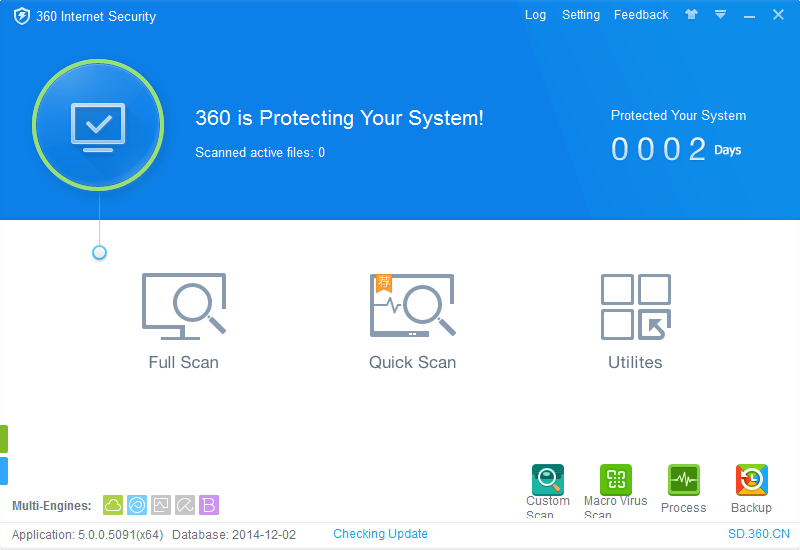
Task: Visit the SD.360.CN link
Action: pyautogui.click(x=758, y=534)
